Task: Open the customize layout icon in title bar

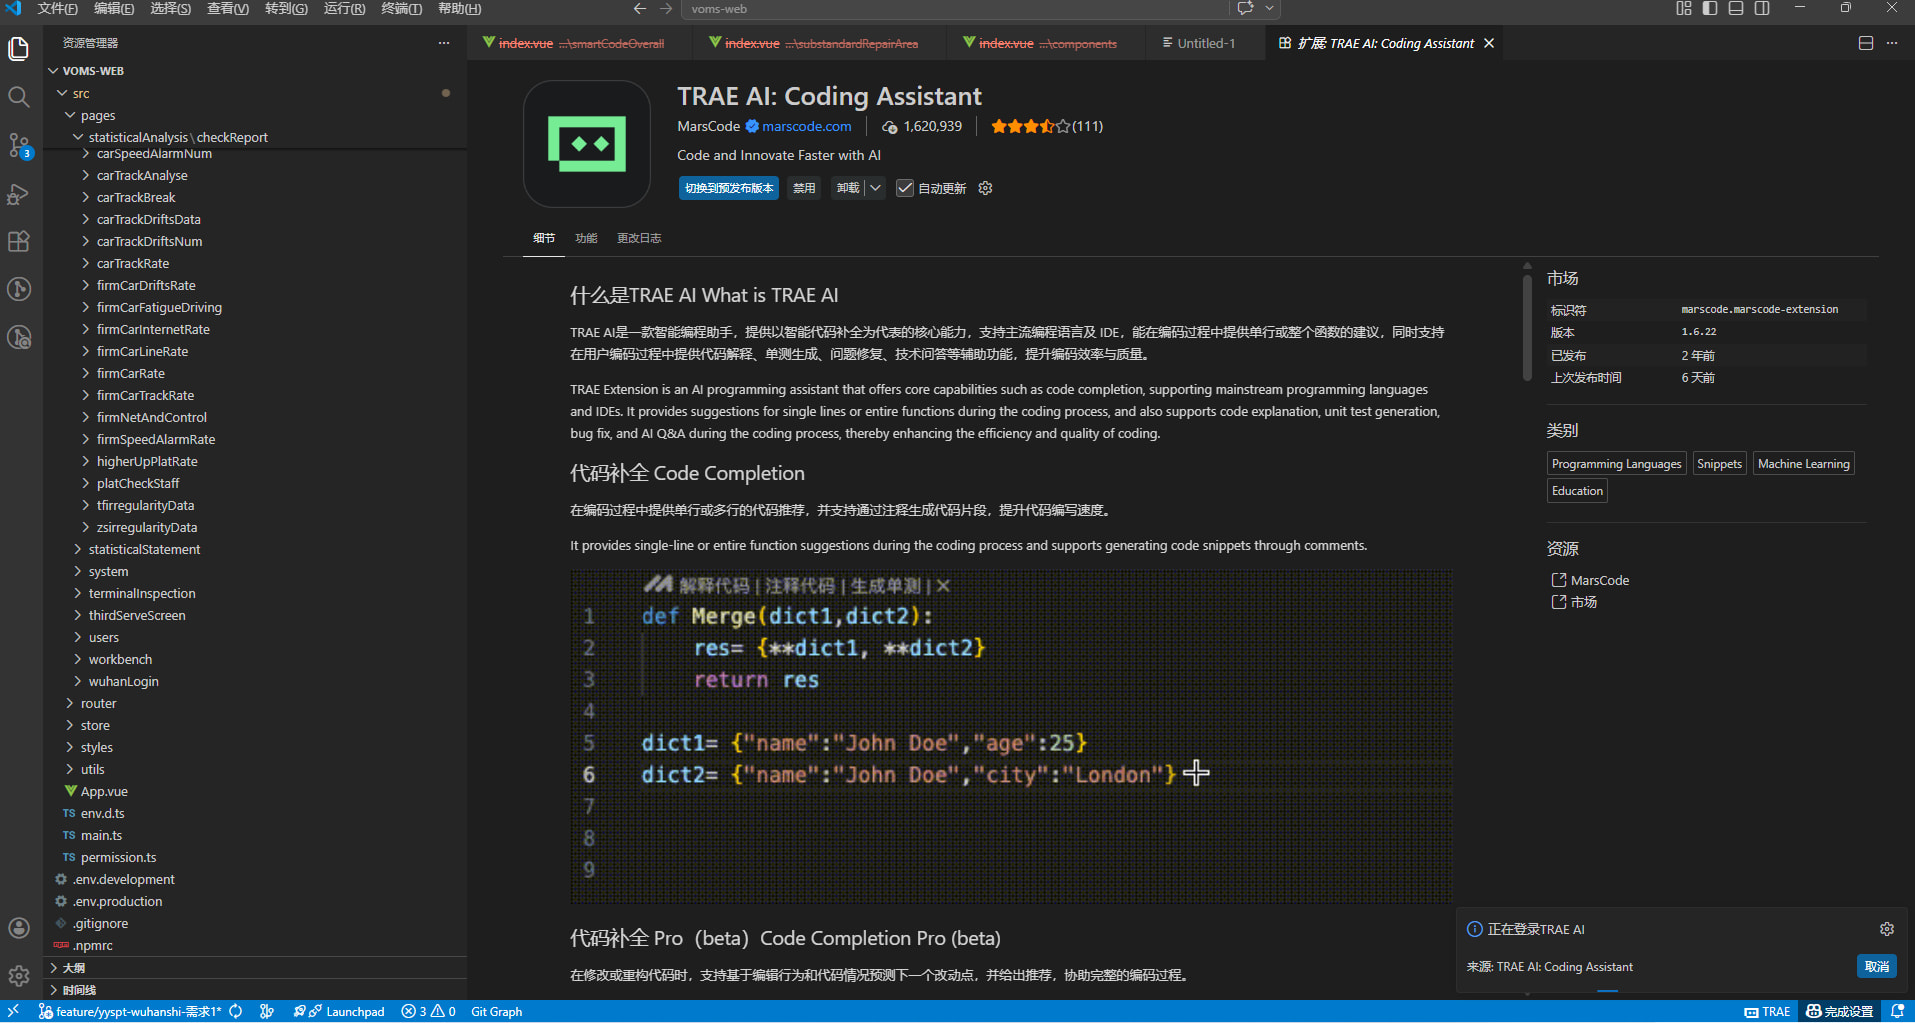Action: click(1684, 8)
